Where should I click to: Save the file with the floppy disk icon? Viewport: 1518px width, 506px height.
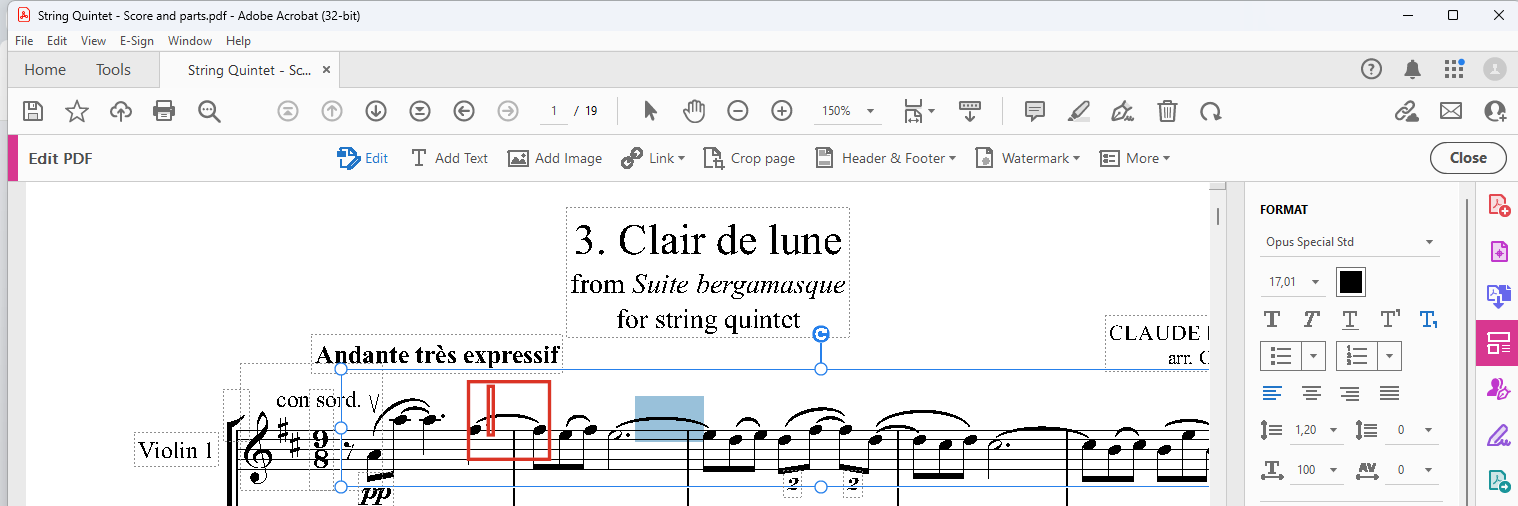click(x=33, y=111)
